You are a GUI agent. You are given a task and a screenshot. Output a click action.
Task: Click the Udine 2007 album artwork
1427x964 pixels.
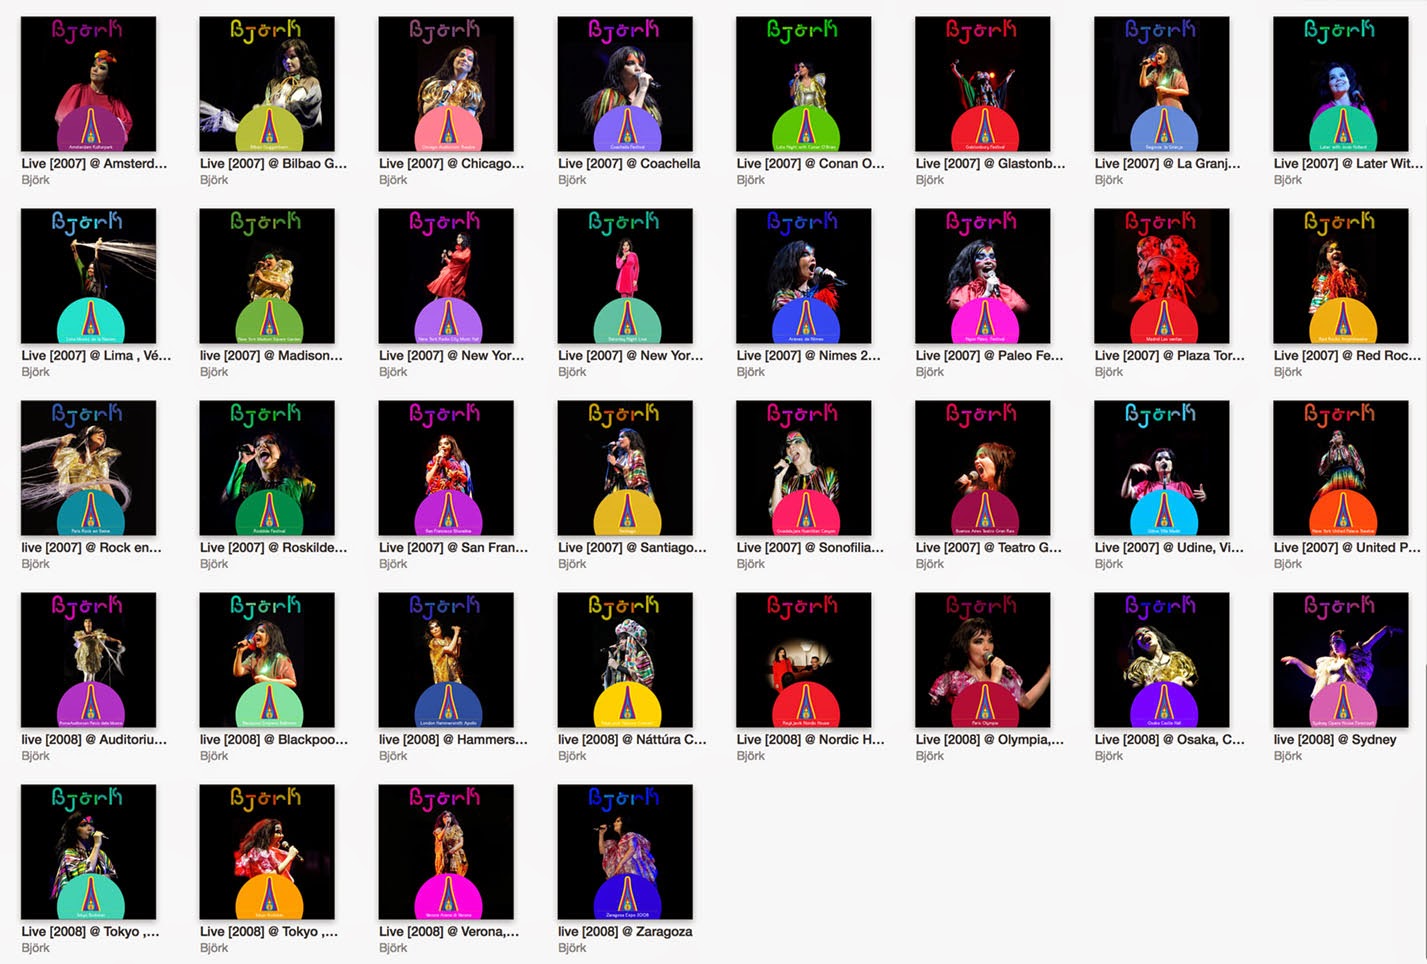1162,468
